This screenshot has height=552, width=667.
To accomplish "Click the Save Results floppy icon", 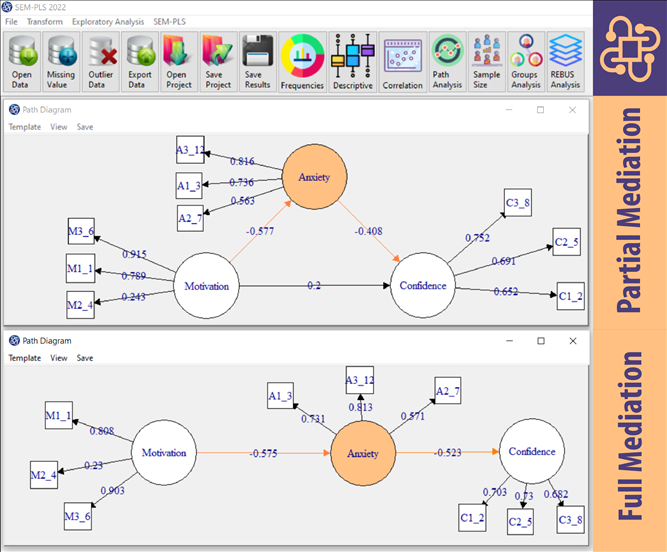I will point(257,62).
